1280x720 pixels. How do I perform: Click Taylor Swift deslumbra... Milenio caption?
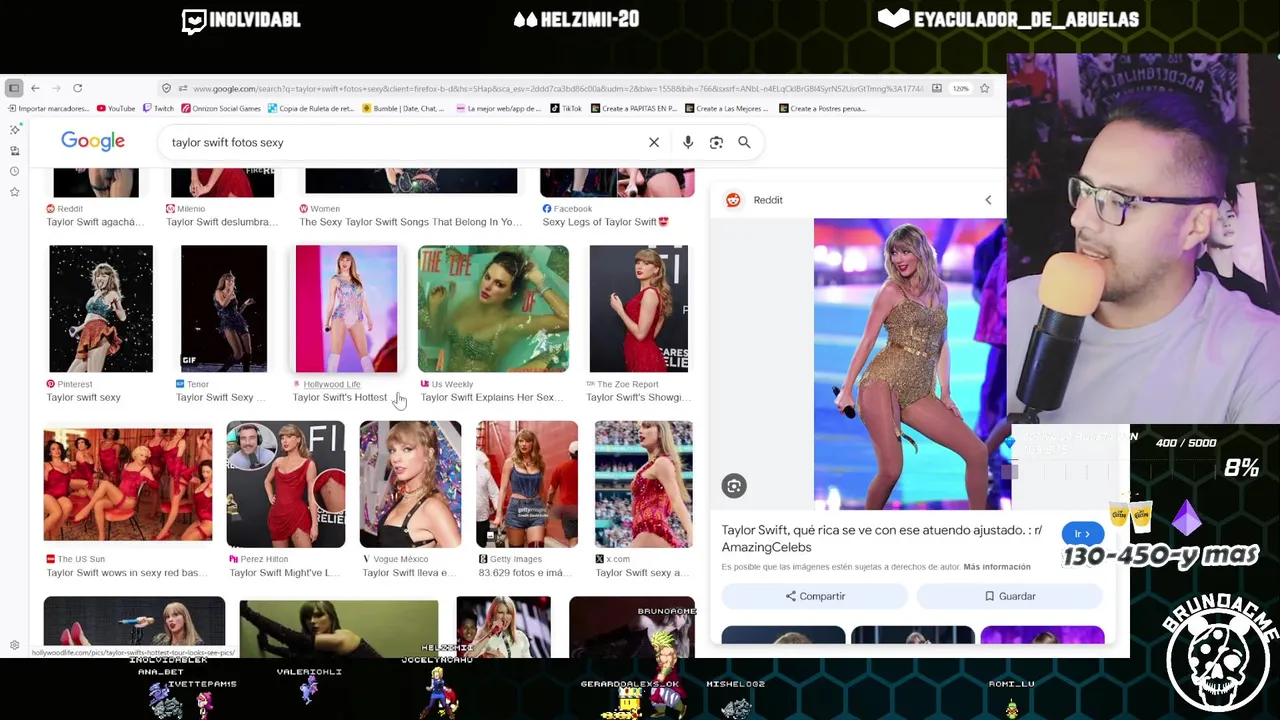pyautogui.click(x=222, y=222)
